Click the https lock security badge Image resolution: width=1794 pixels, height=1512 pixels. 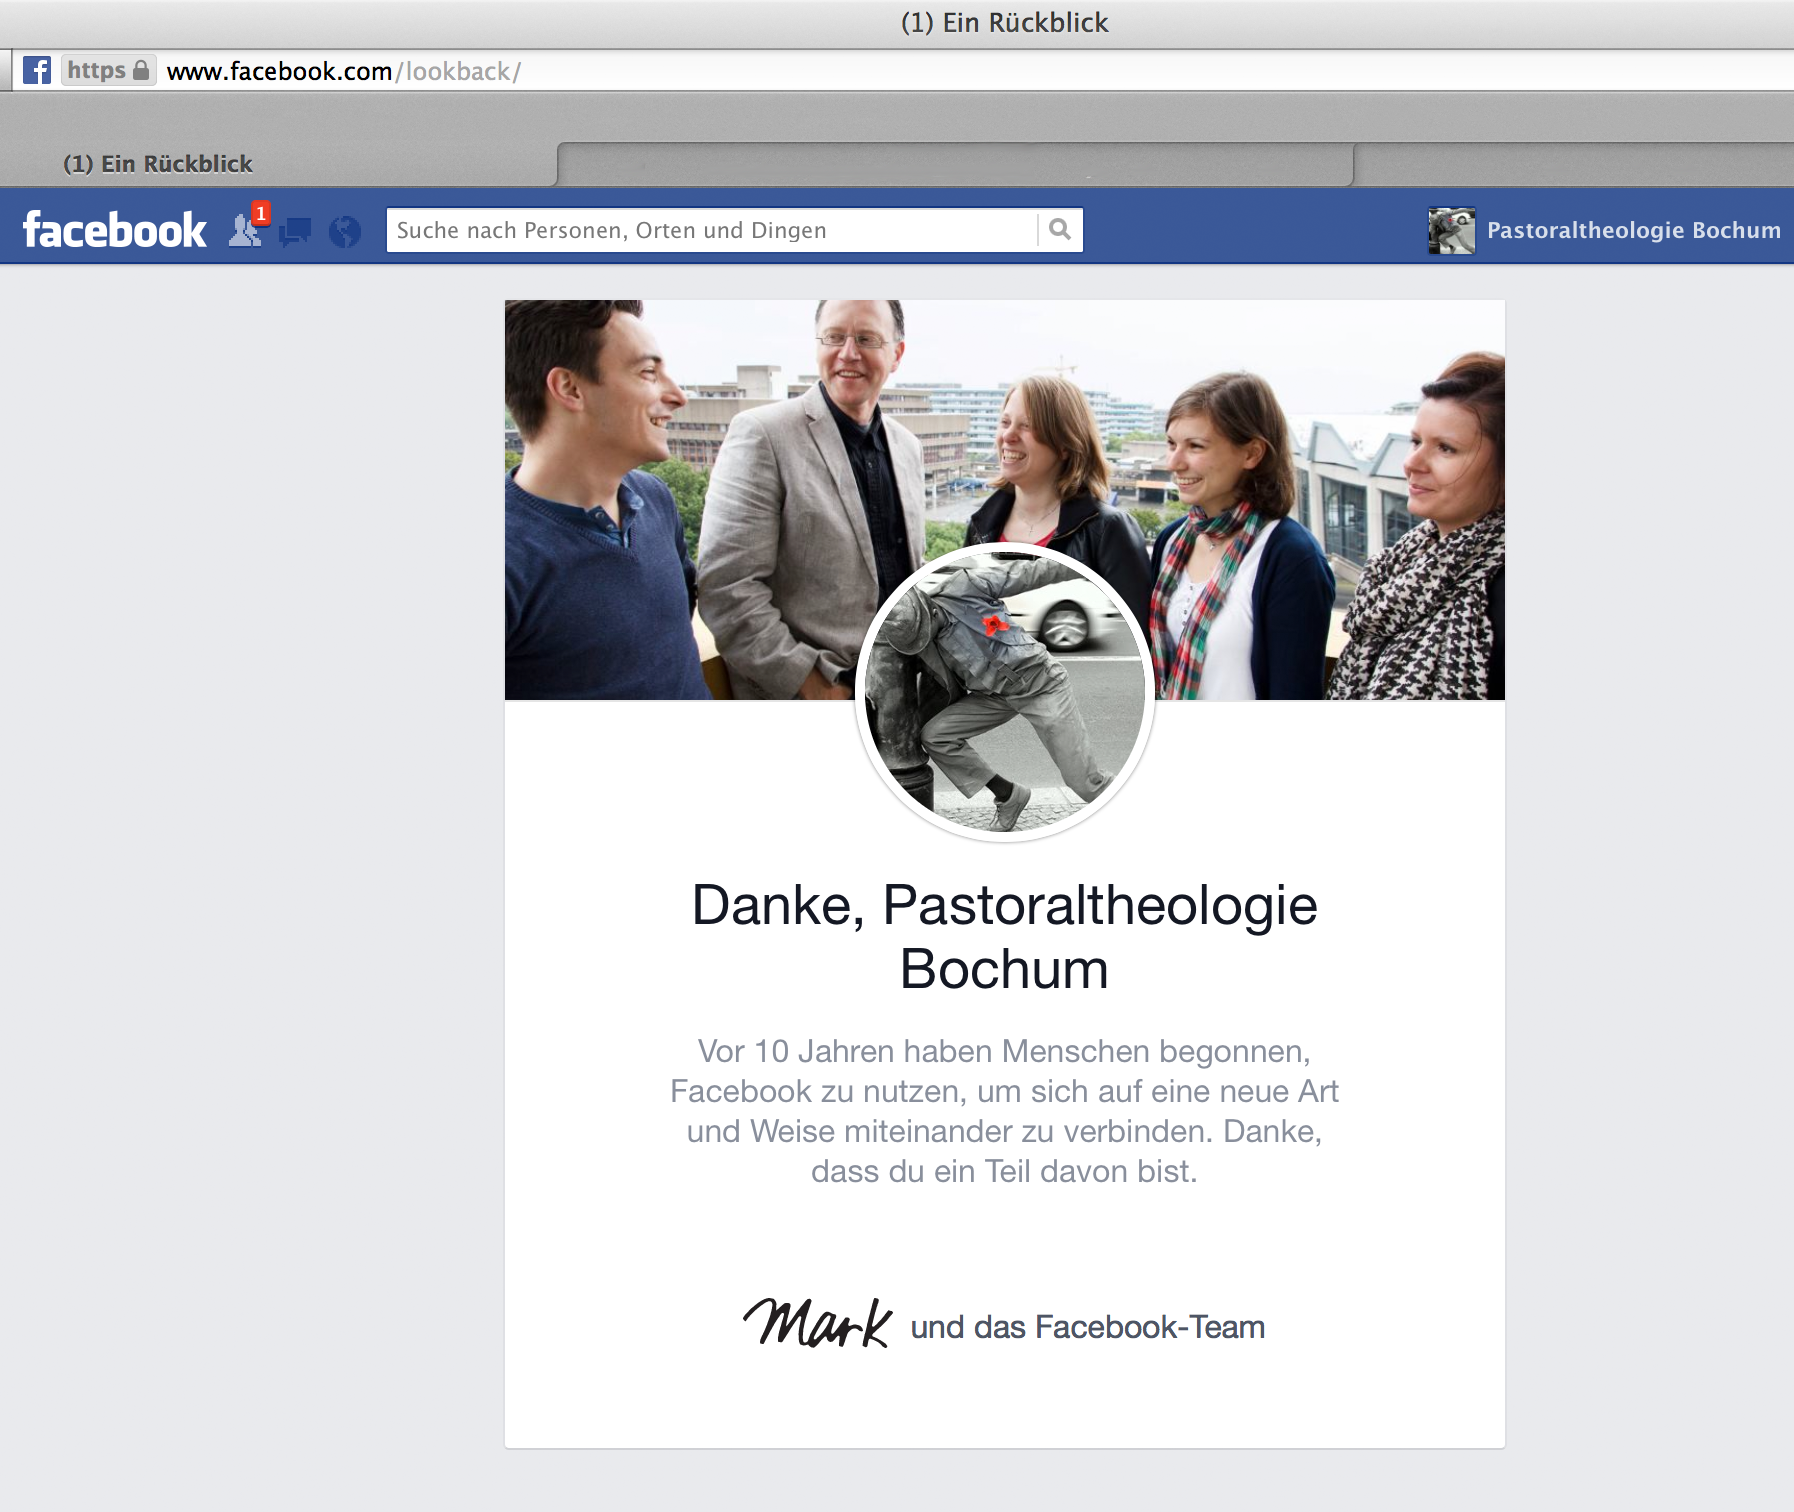tap(109, 70)
